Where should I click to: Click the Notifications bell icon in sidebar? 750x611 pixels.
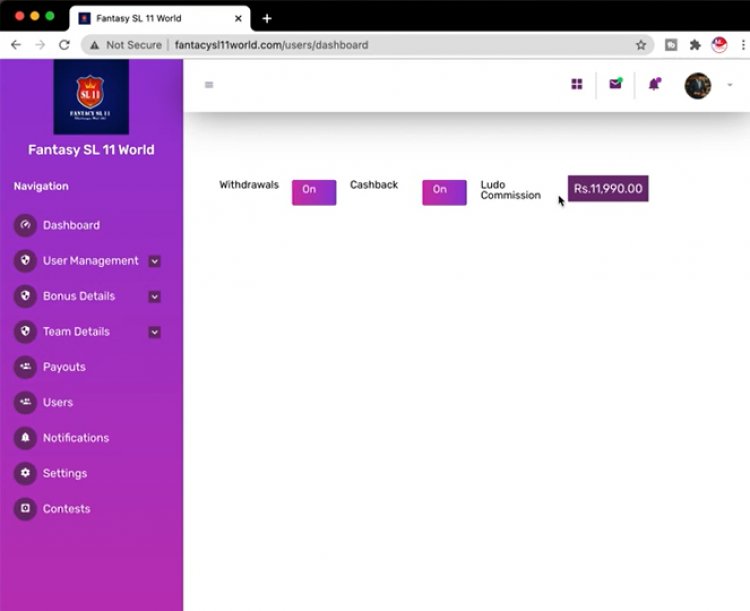[x=25, y=438]
